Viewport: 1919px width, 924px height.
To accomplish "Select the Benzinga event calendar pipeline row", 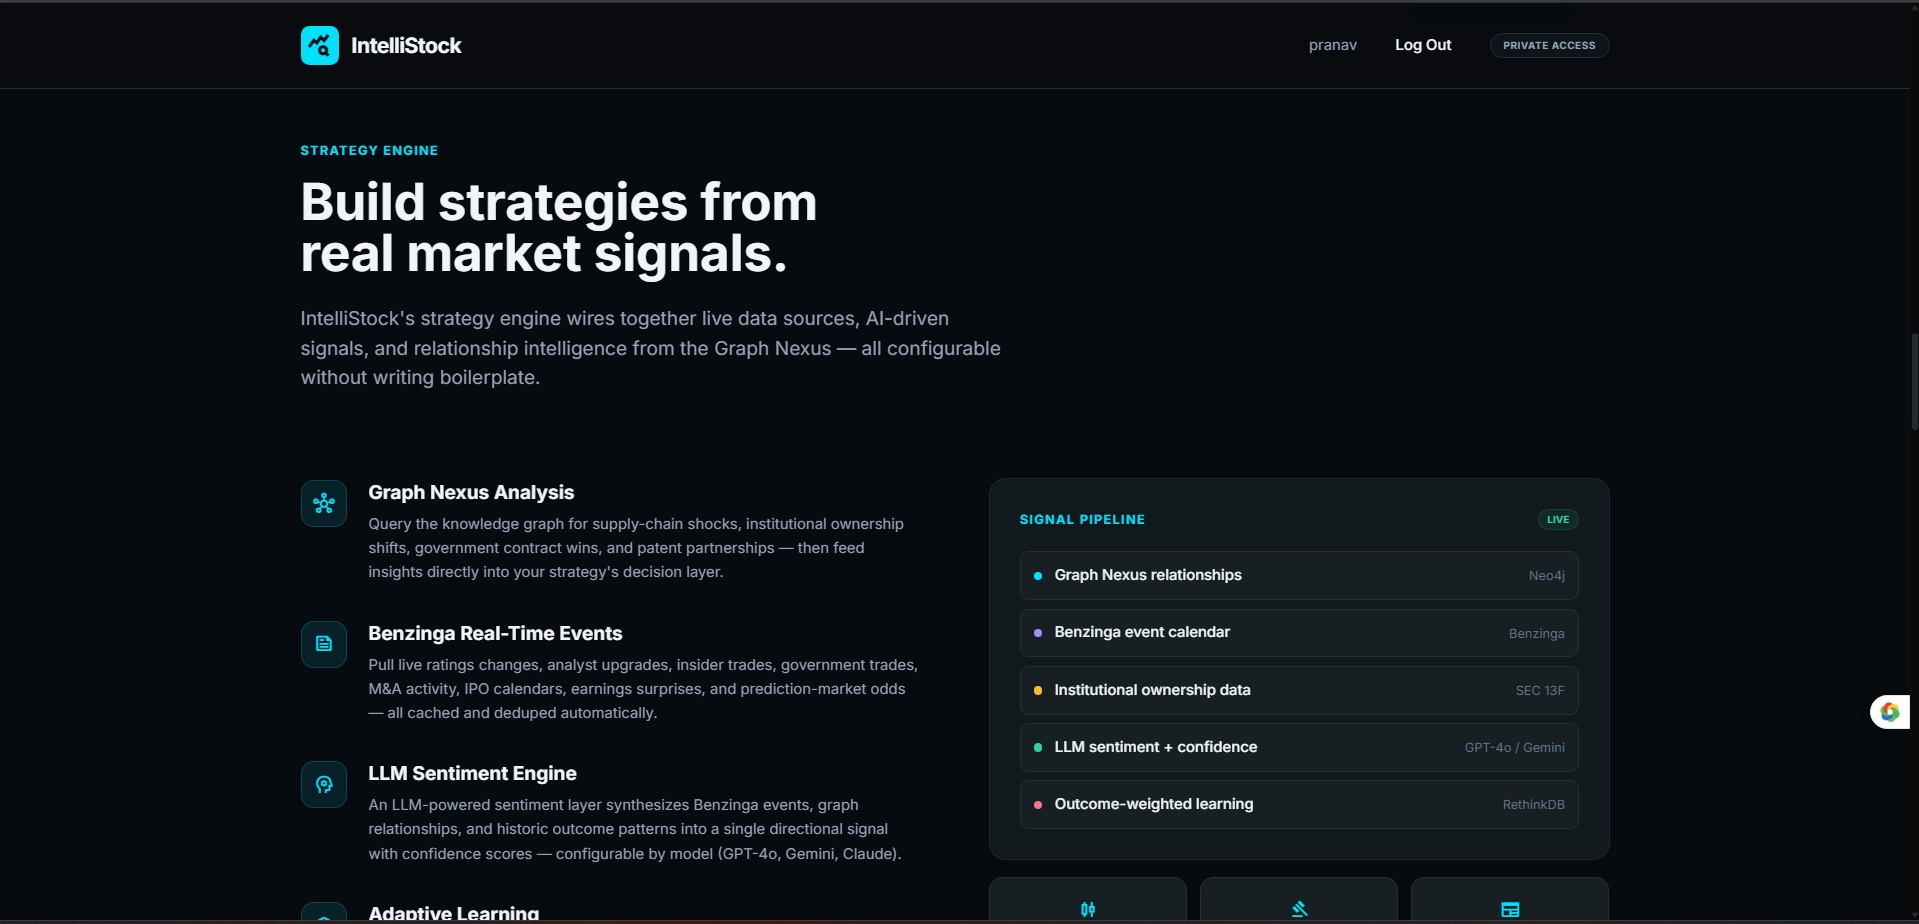I will click(x=1299, y=633).
